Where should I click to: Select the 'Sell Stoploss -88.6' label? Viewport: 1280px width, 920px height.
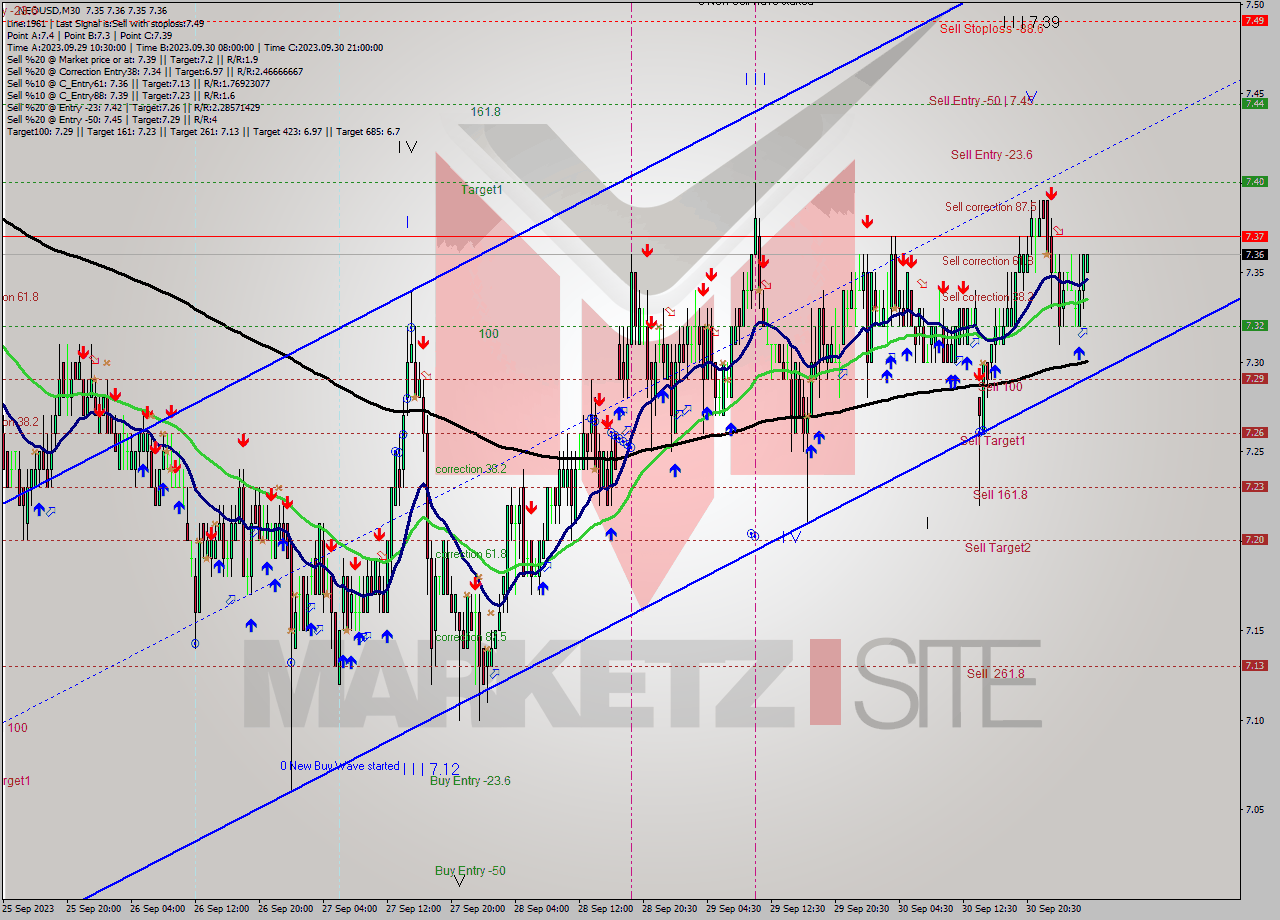tap(991, 29)
